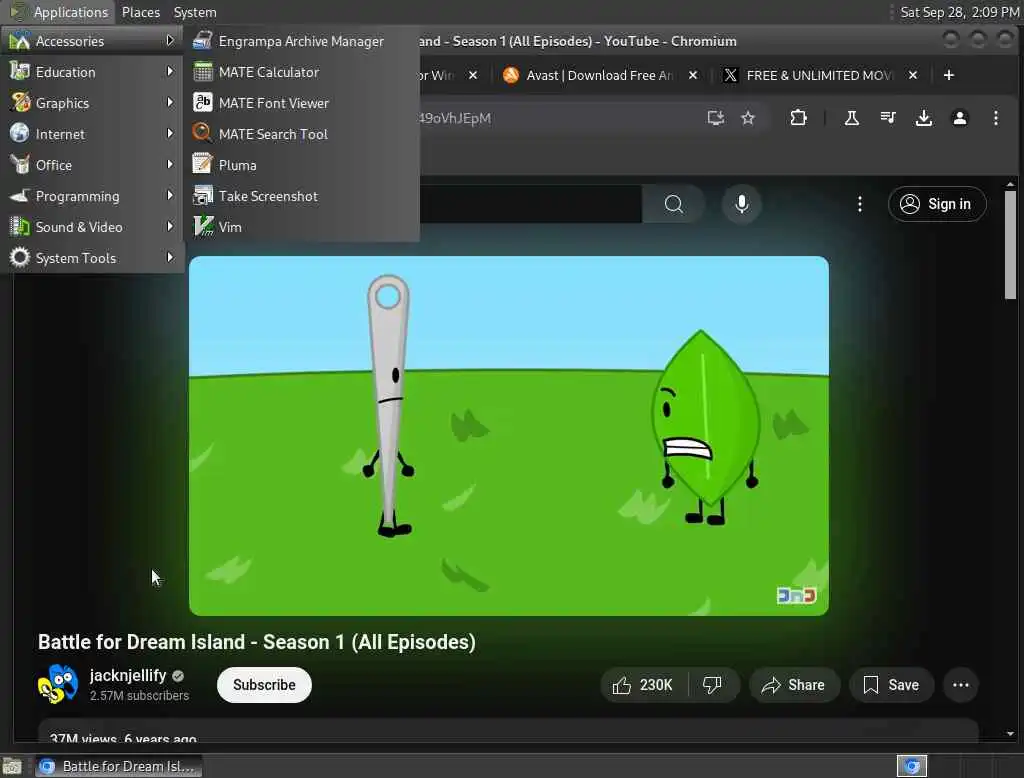1024x778 pixels.
Task: Open Chrome Labs flask icon
Action: coord(852,118)
